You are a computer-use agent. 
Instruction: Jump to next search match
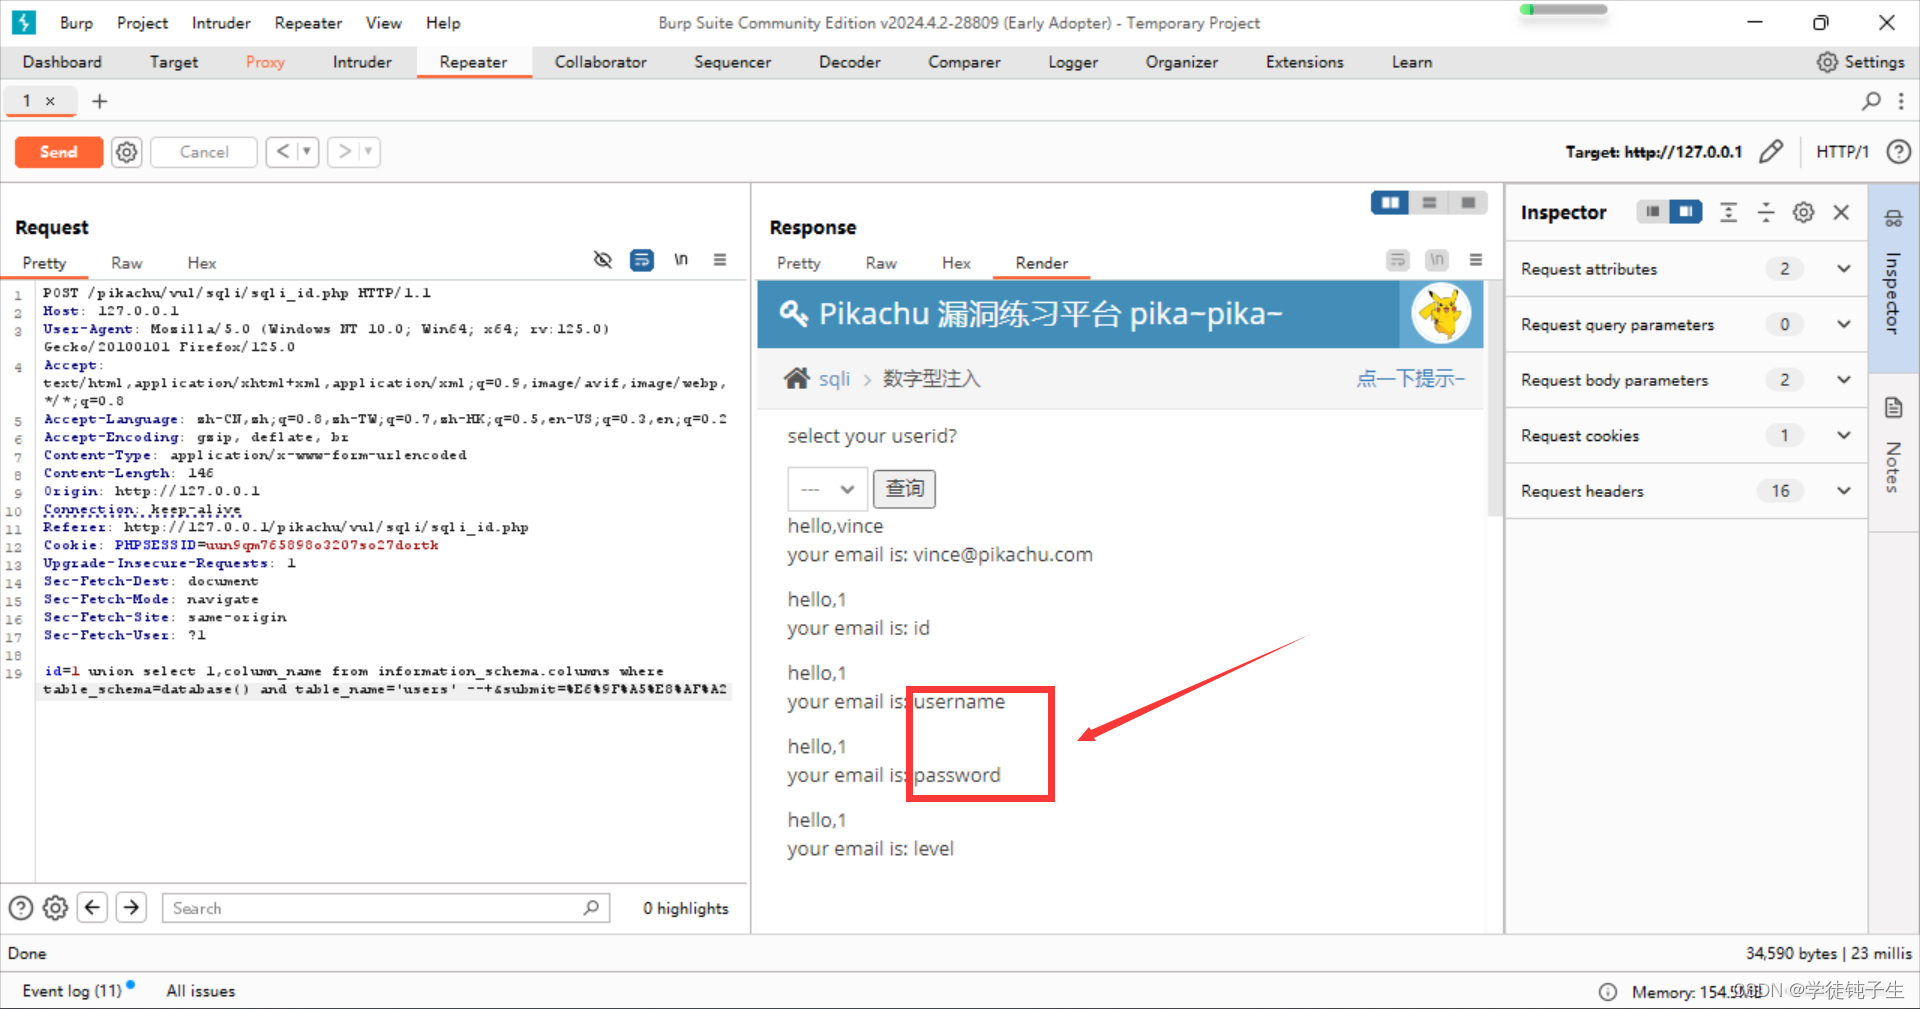(x=131, y=908)
